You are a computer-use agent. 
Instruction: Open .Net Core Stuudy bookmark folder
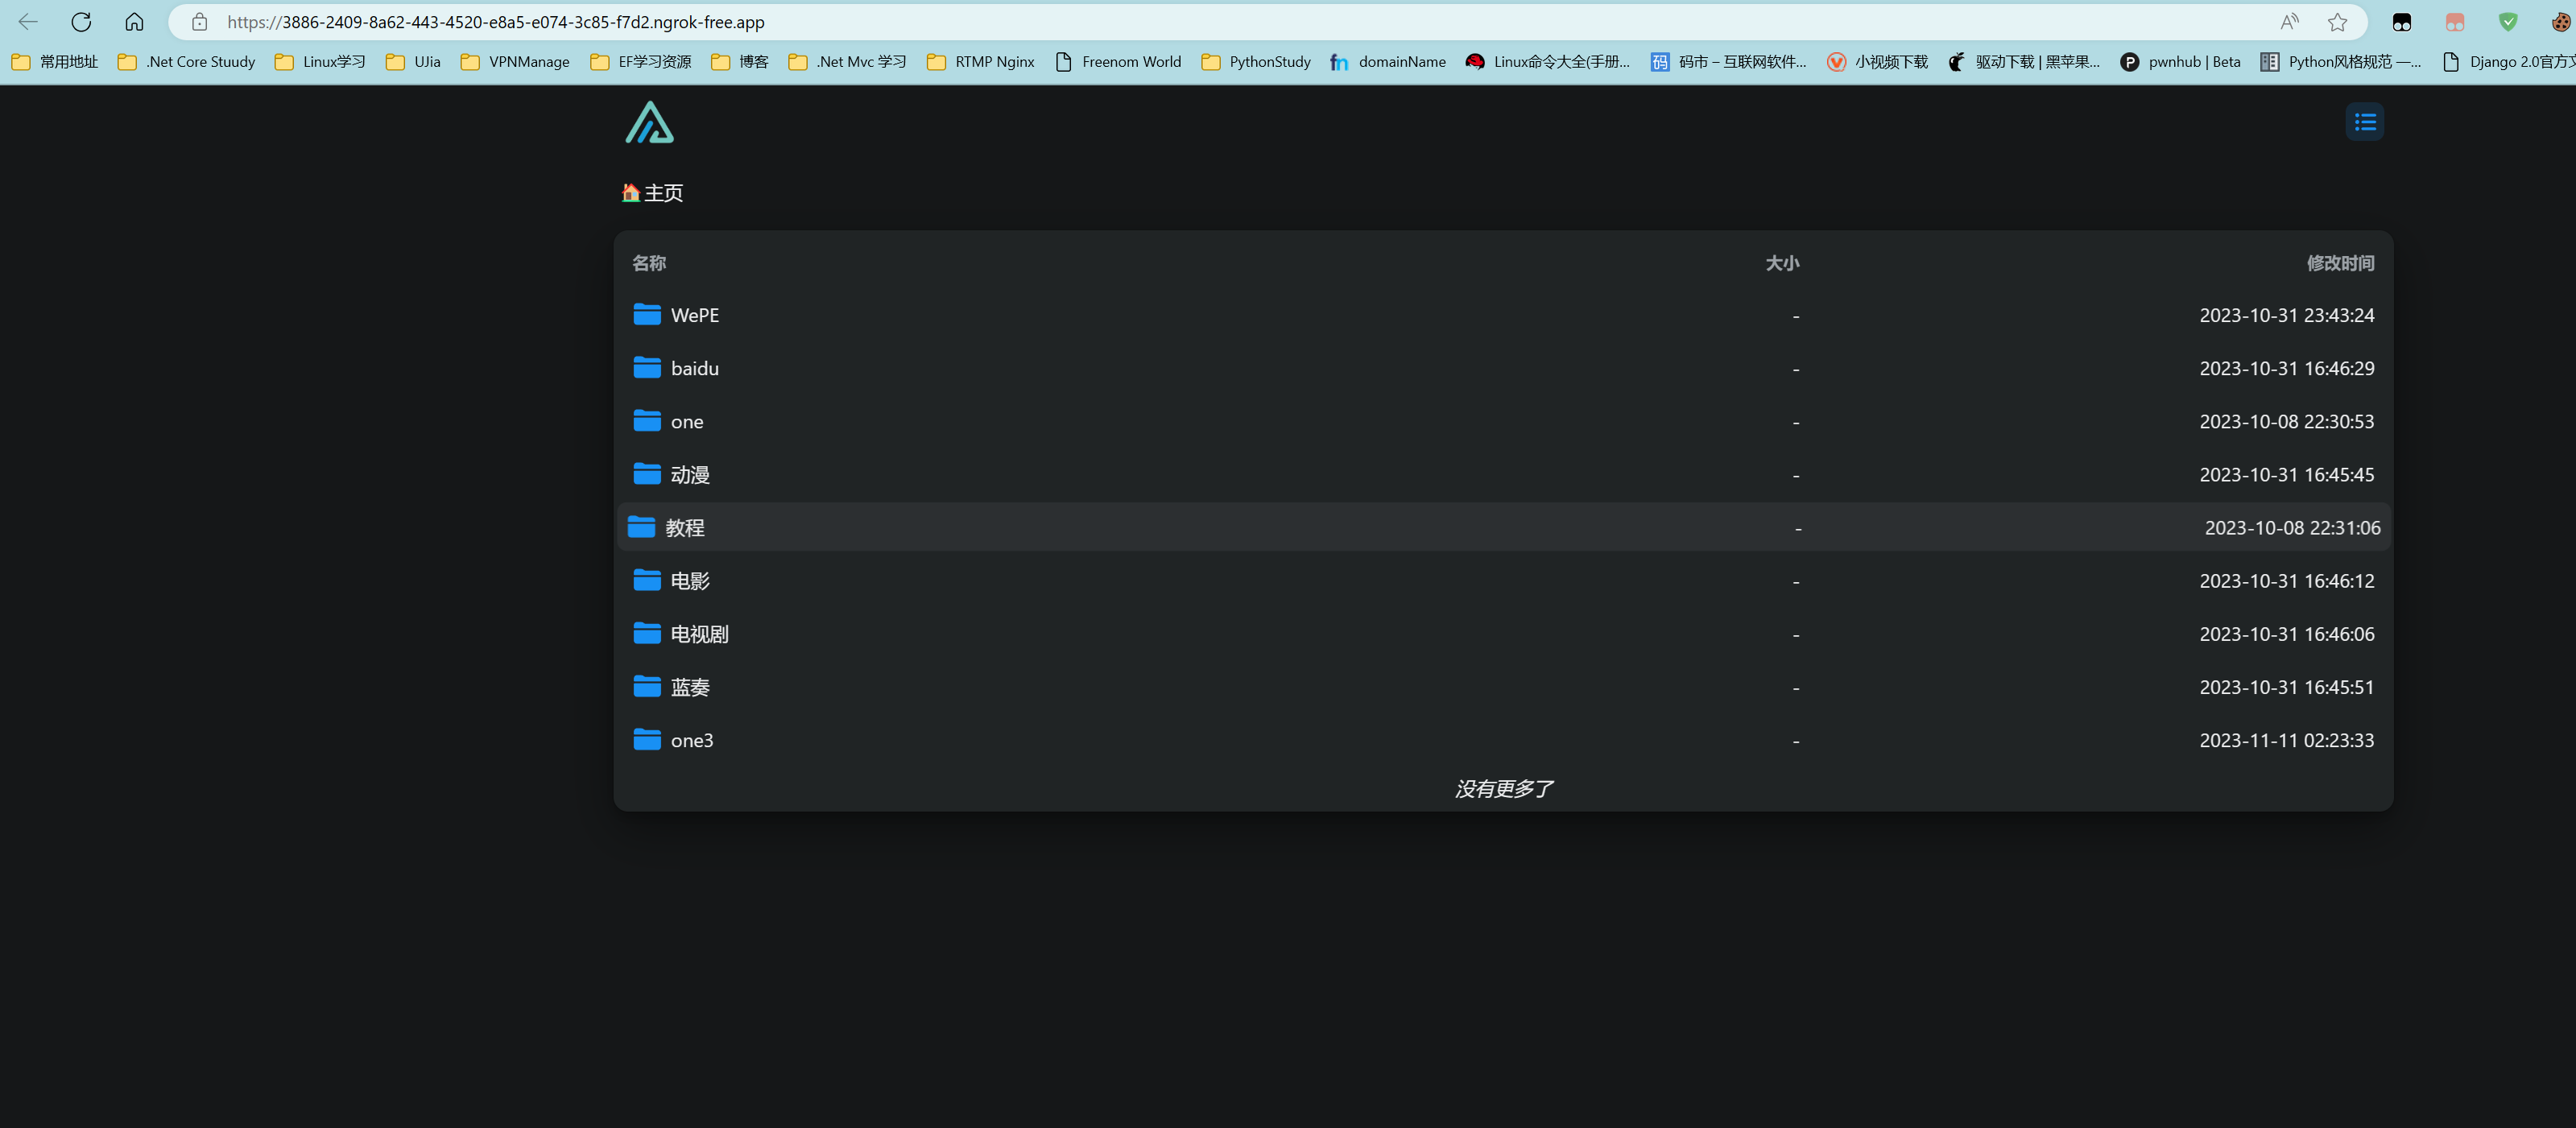[187, 62]
